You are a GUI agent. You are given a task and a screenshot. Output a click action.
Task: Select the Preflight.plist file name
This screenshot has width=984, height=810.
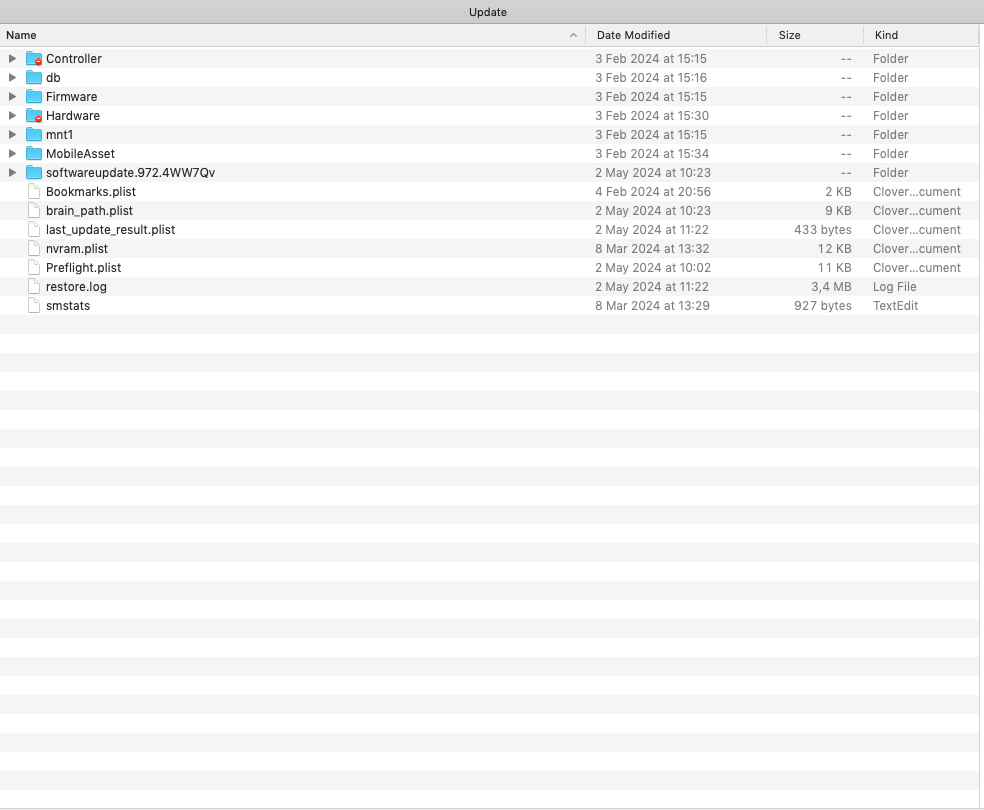[x=83, y=268]
